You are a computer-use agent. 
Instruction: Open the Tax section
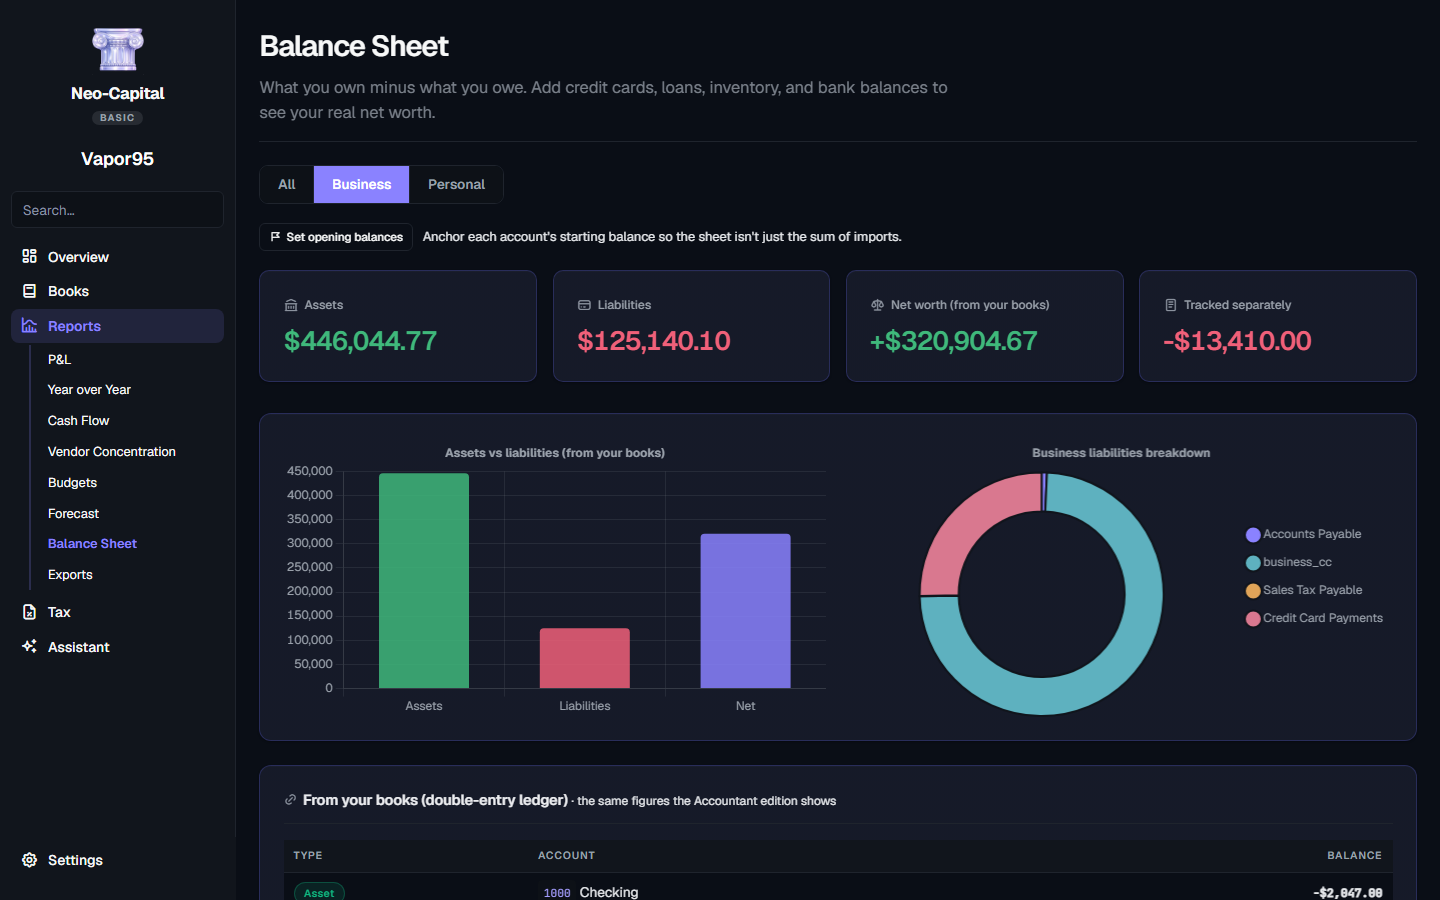click(x=117, y=612)
